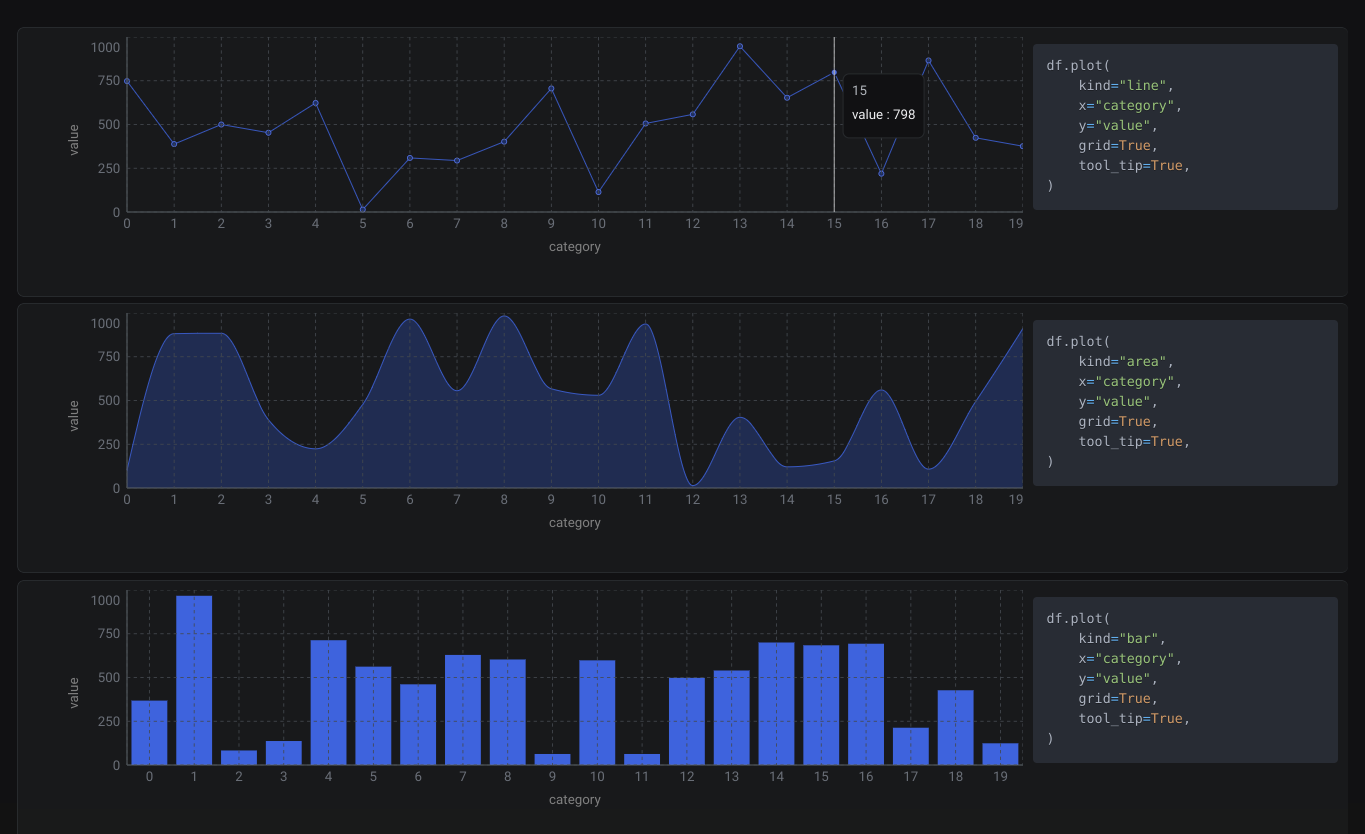Select the bar for category 4
The height and width of the screenshot is (834, 1365).
click(328, 702)
